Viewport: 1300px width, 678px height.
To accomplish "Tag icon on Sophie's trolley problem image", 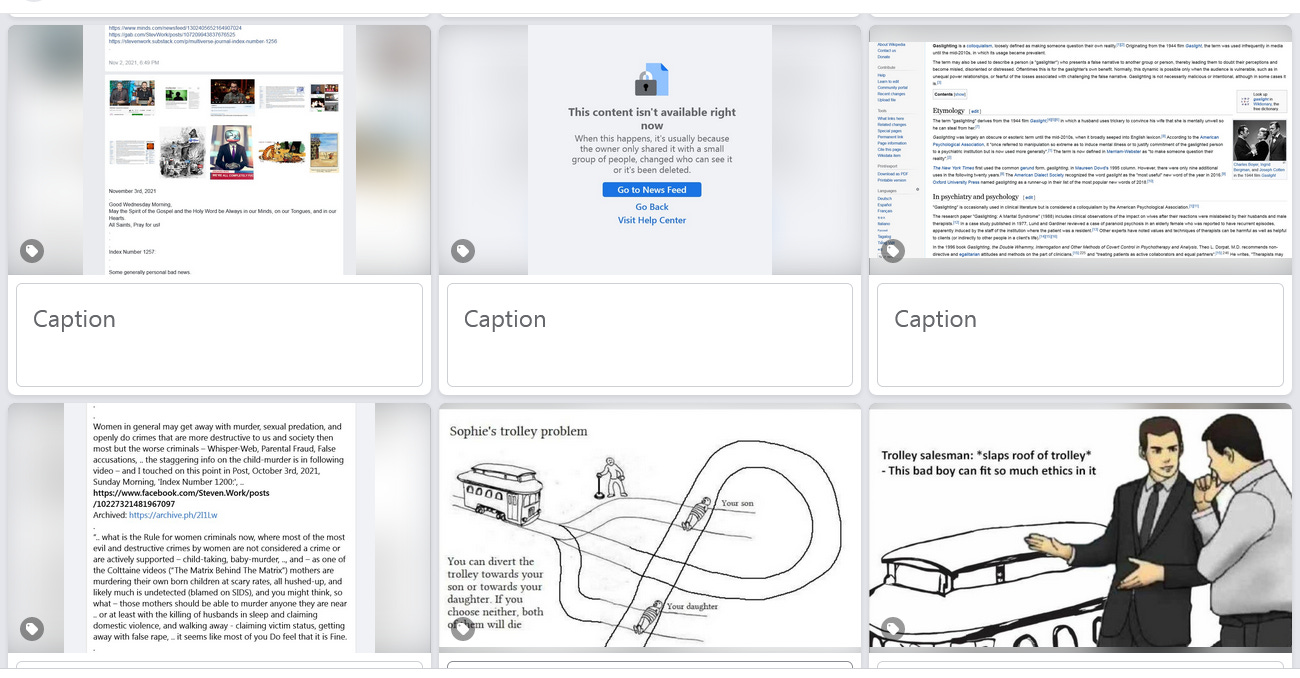I will pos(462,629).
